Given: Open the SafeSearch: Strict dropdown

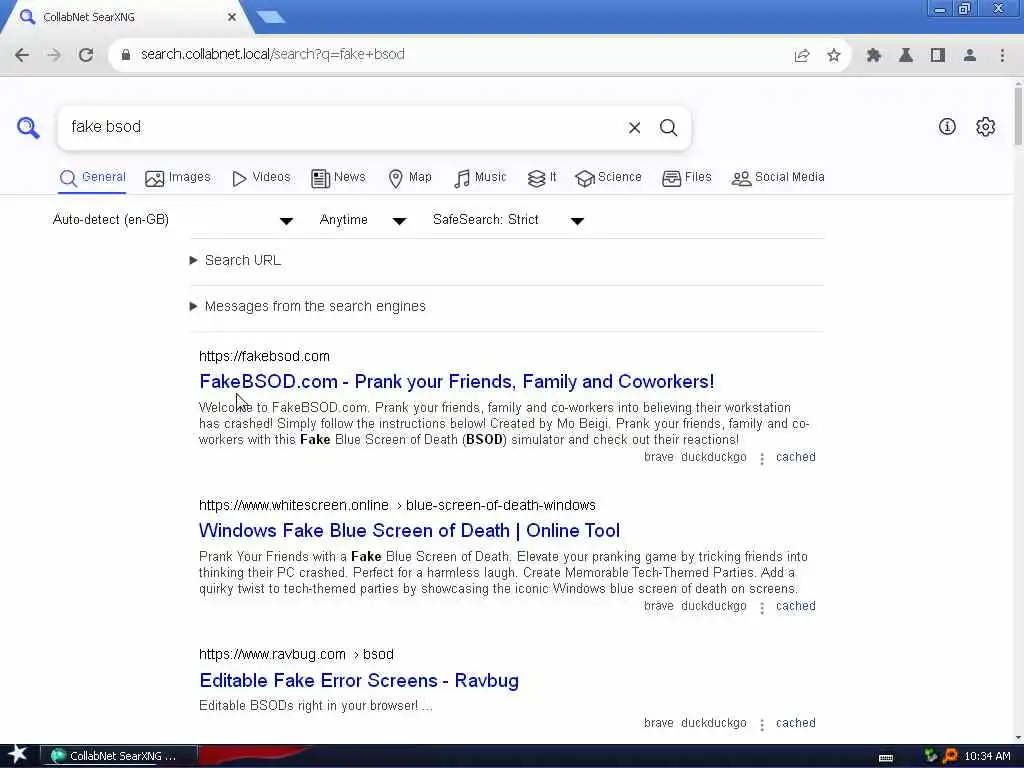Looking at the screenshot, I should (508, 220).
